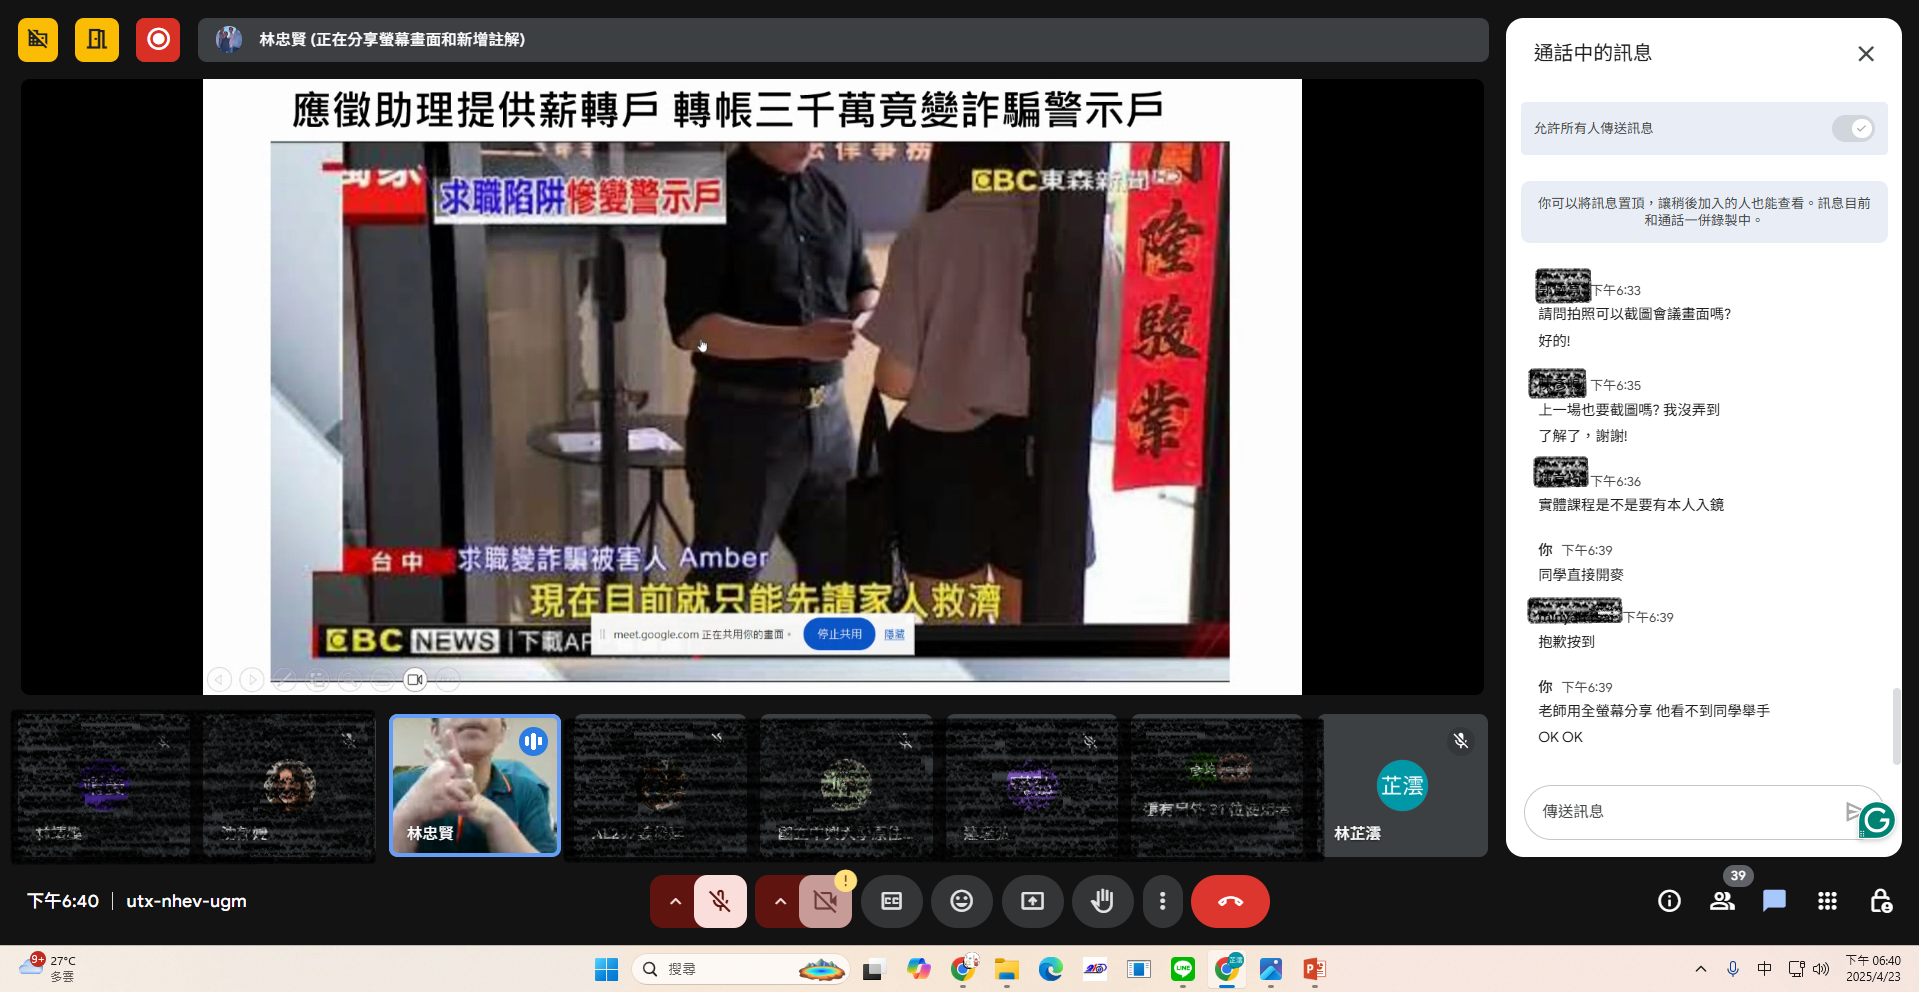The width and height of the screenshot is (1919, 992).
Task: Turn on captions with CC icon
Action: [x=891, y=901]
